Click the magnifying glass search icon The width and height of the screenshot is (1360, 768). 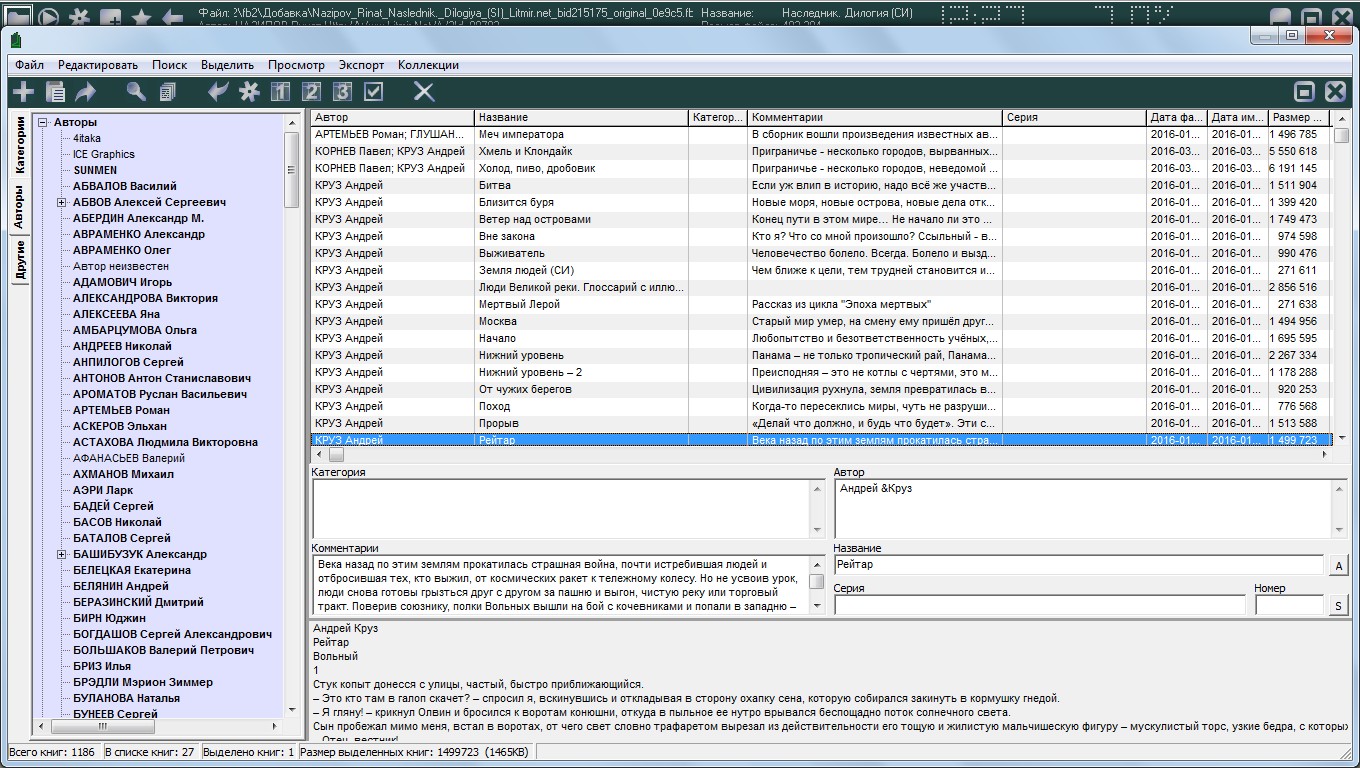point(136,92)
